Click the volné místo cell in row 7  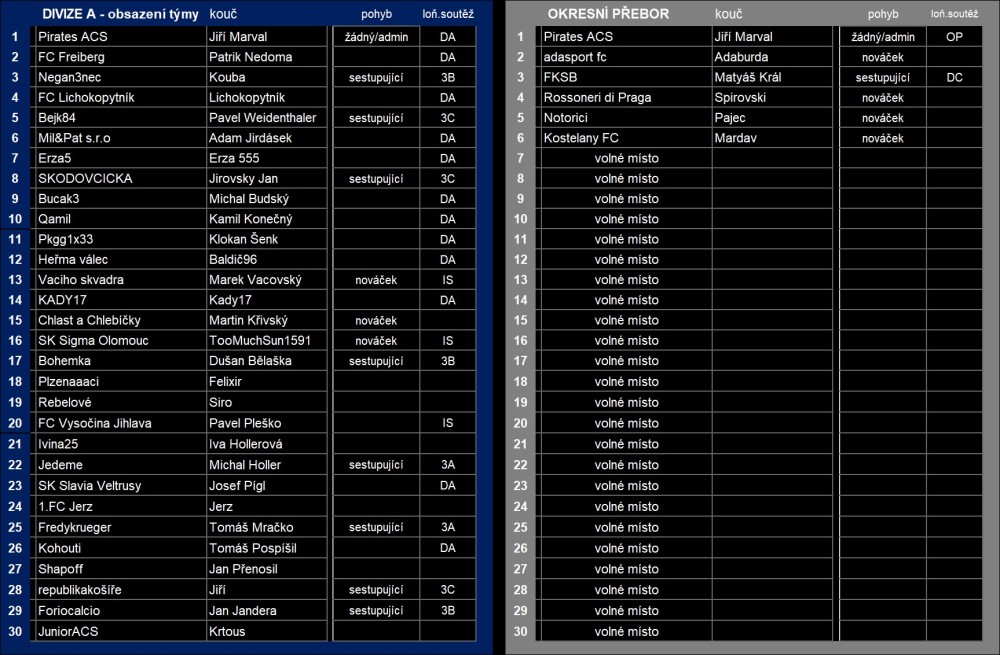click(x=626, y=158)
